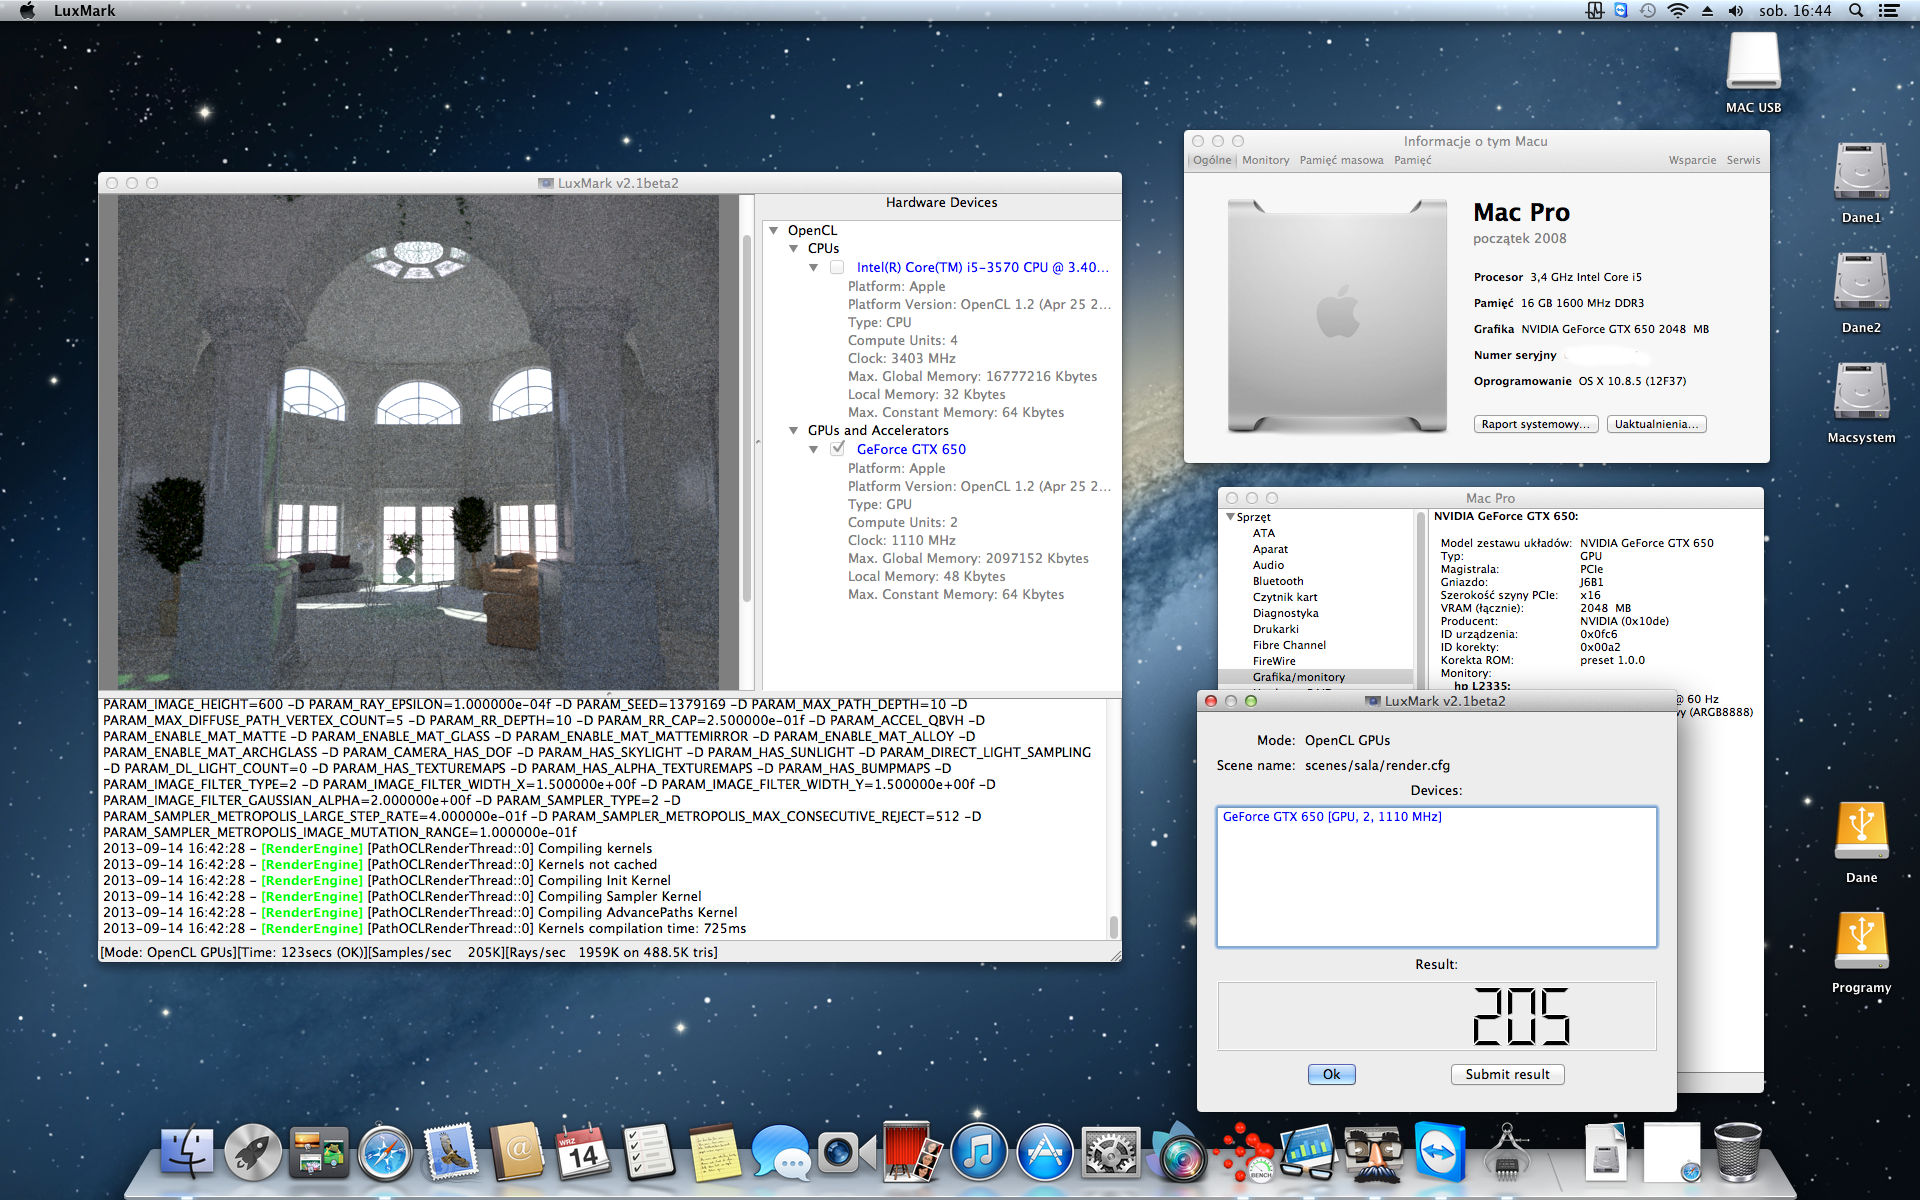1920x1200 pixels.
Task: Enable the Intel Core i5-3570 CPU checkbox
Action: pyautogui.click(x=837, y=267)
